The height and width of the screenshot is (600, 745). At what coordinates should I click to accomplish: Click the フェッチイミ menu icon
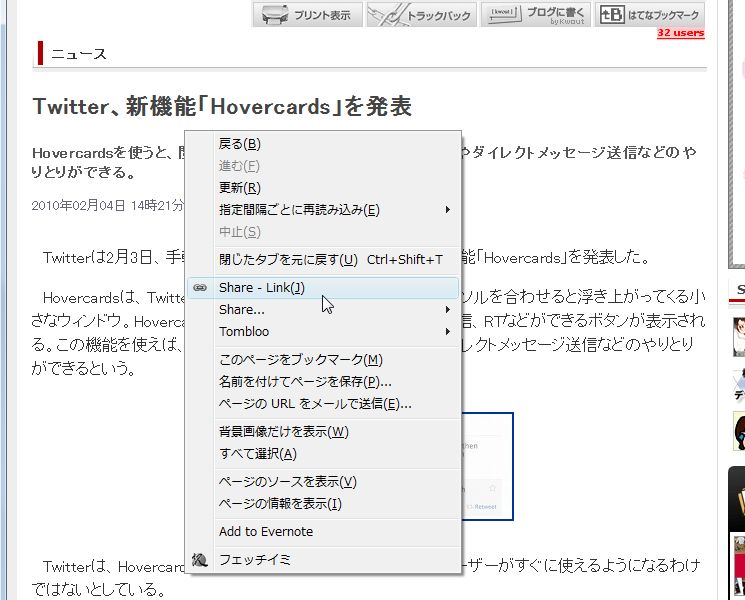pos(200,560)
